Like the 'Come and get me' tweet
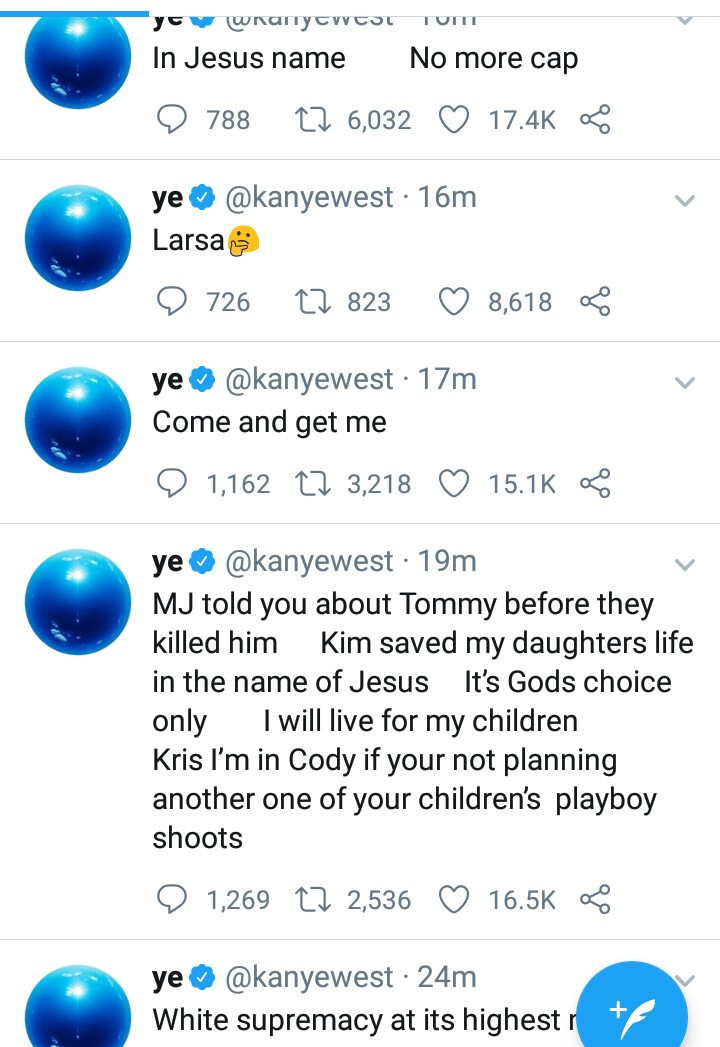 tap(455, 484)
